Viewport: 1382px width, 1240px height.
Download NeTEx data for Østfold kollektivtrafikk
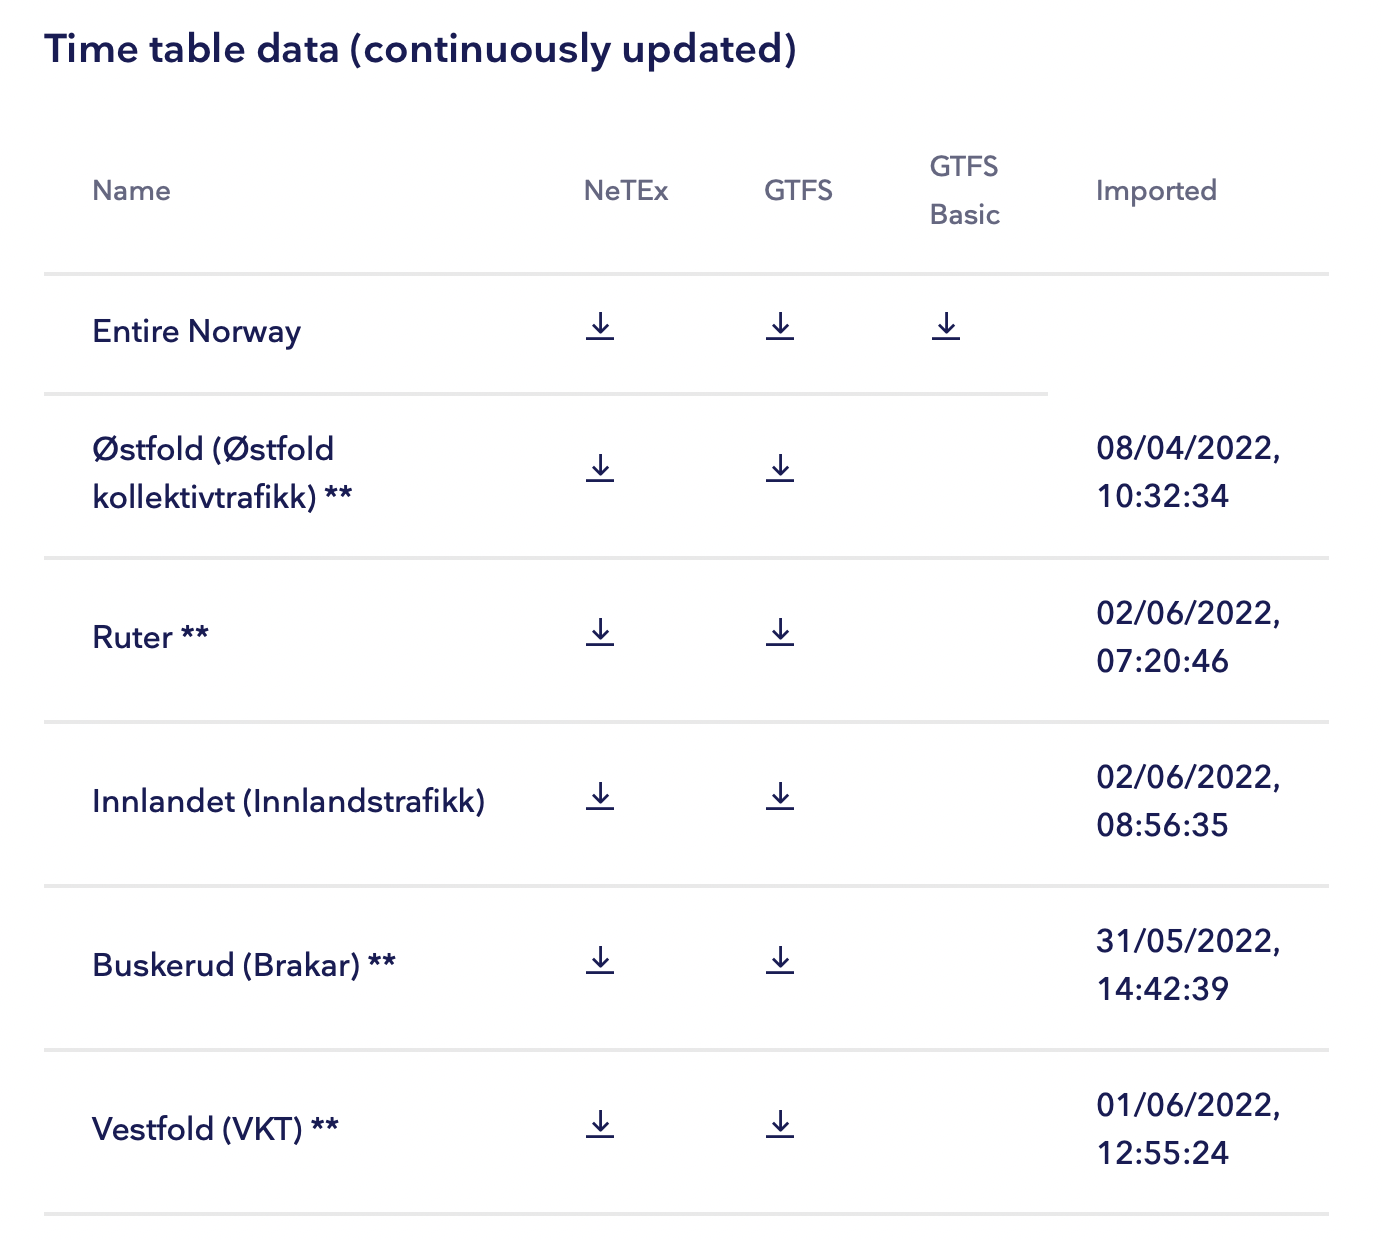click(600, 468)
